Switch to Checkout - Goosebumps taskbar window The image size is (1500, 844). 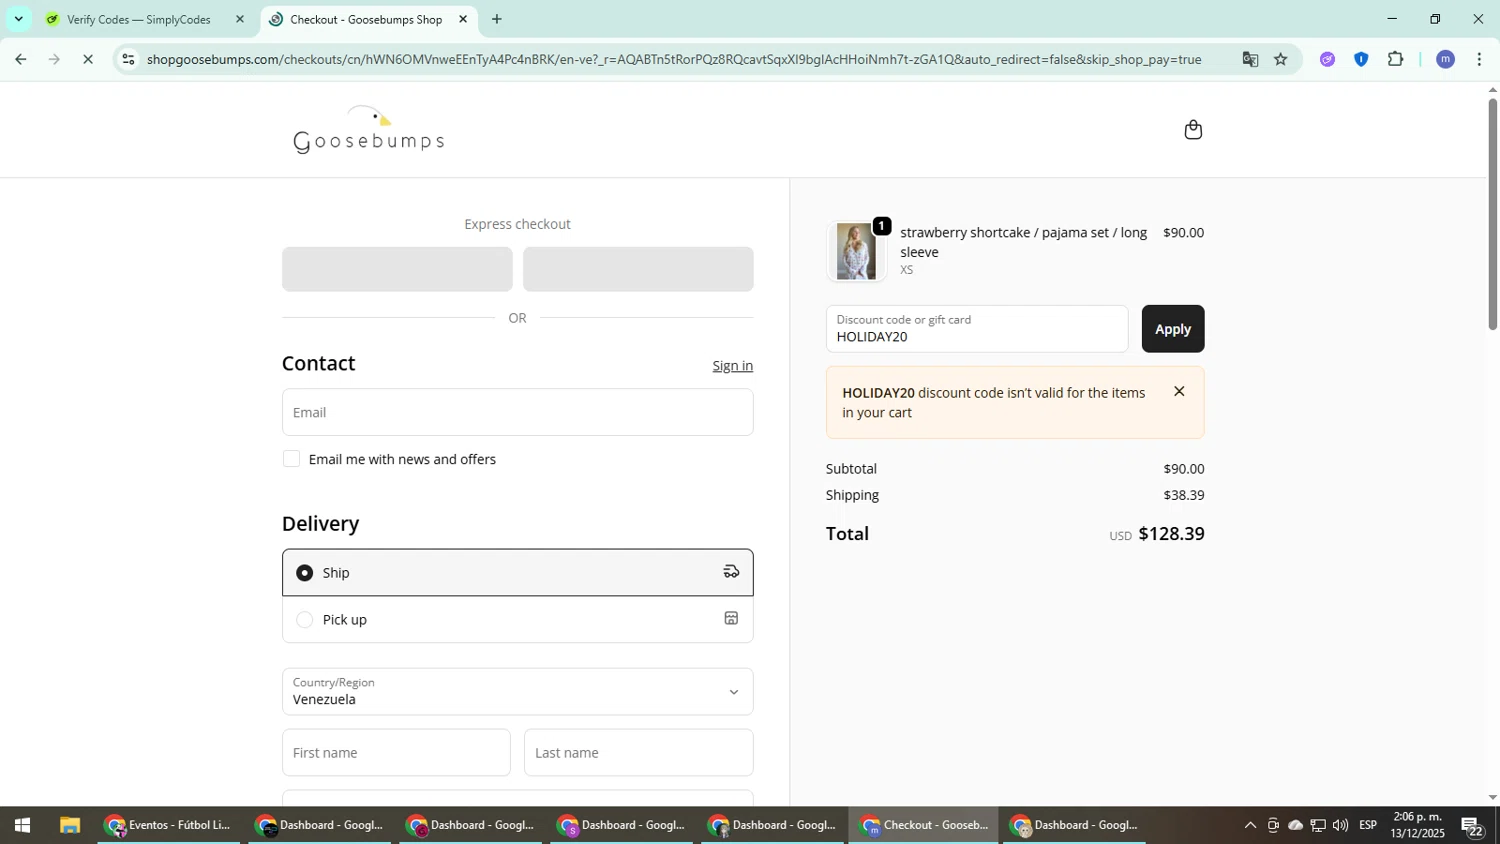[924, 825]
